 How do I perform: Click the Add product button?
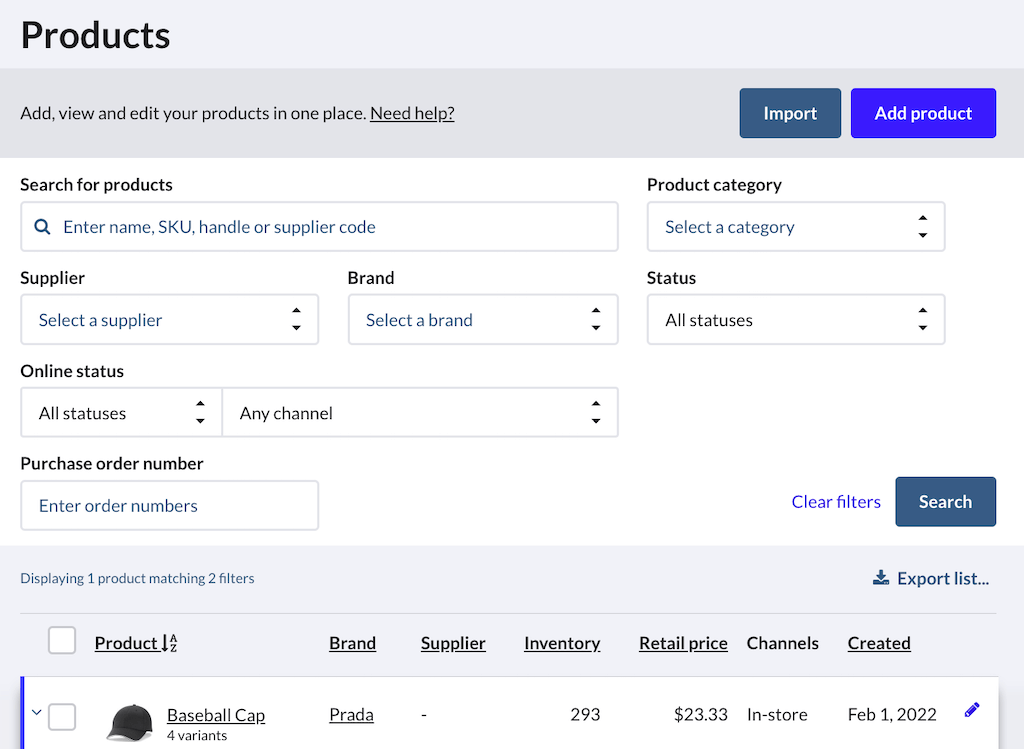(923, 113)
